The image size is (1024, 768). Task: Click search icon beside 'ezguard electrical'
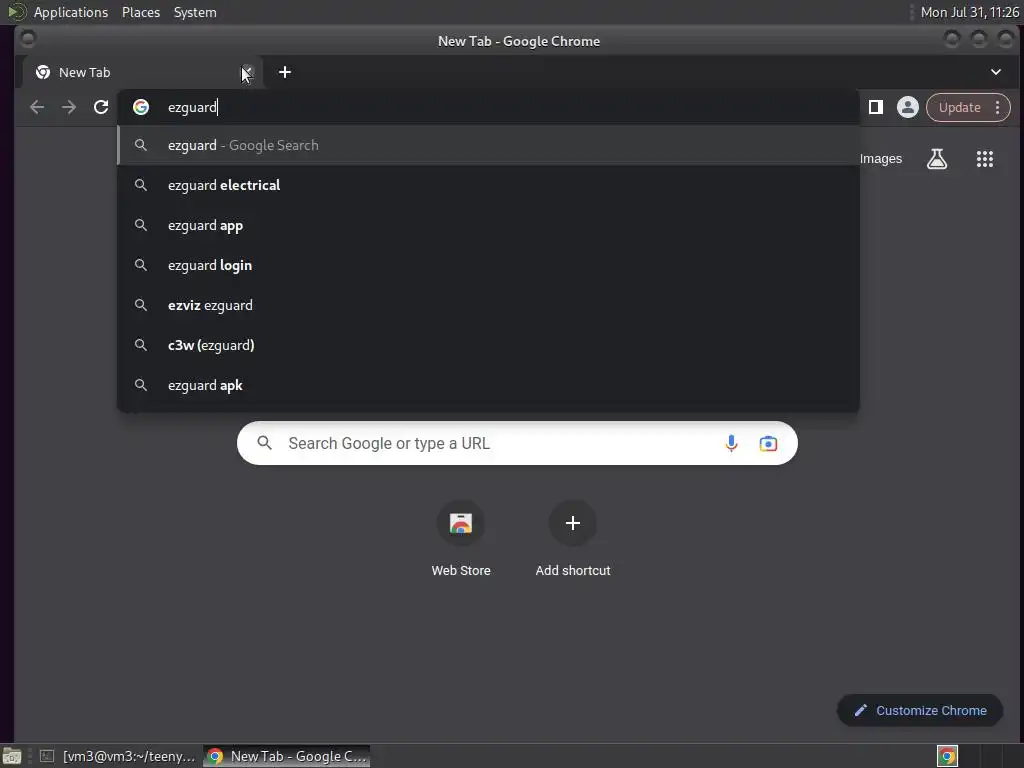tap(140, 185)
